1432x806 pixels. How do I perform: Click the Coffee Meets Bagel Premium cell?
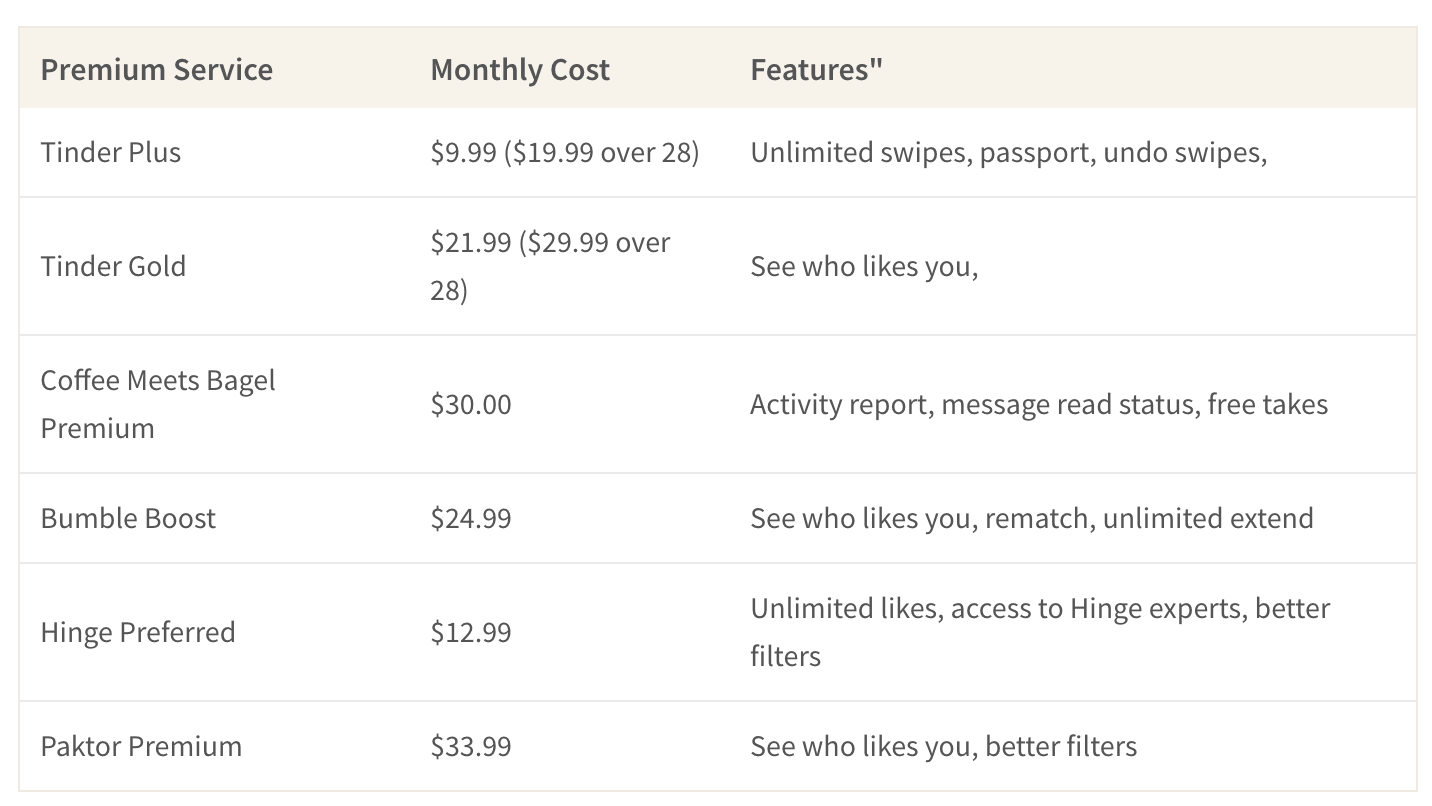[x=158, y=404]
